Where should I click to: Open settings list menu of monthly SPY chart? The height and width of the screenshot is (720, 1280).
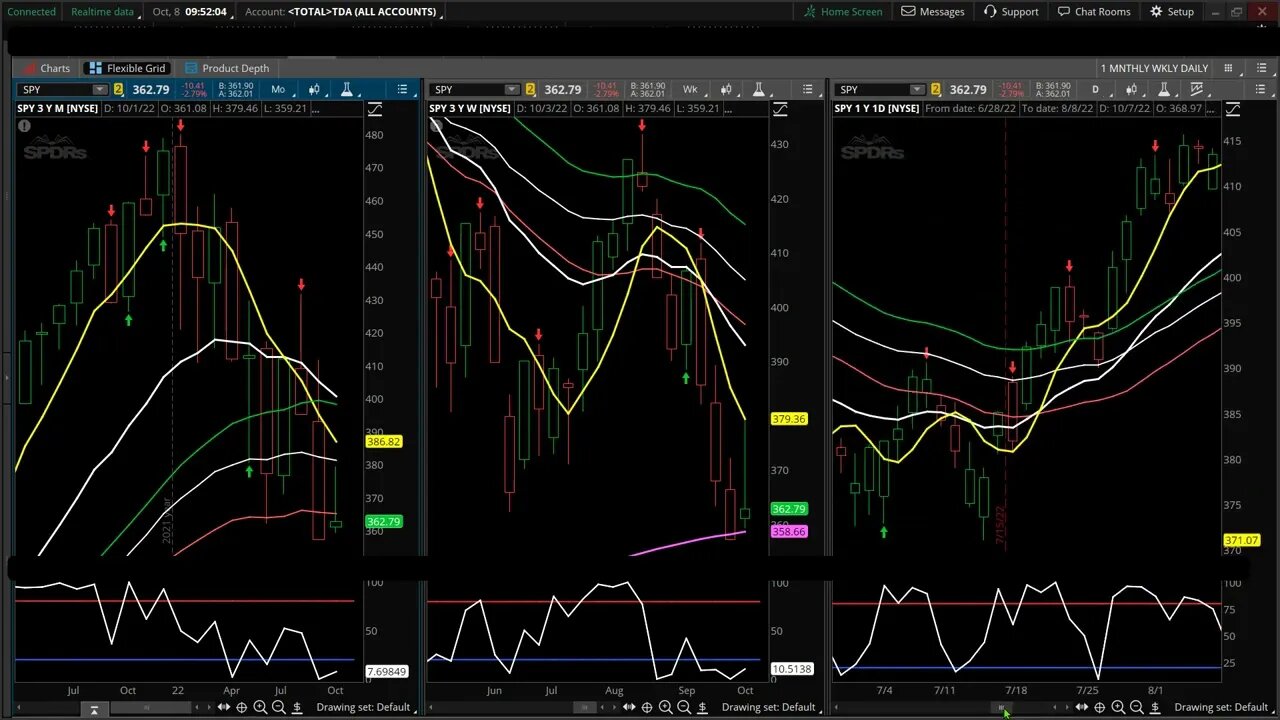tap(402, 90)
